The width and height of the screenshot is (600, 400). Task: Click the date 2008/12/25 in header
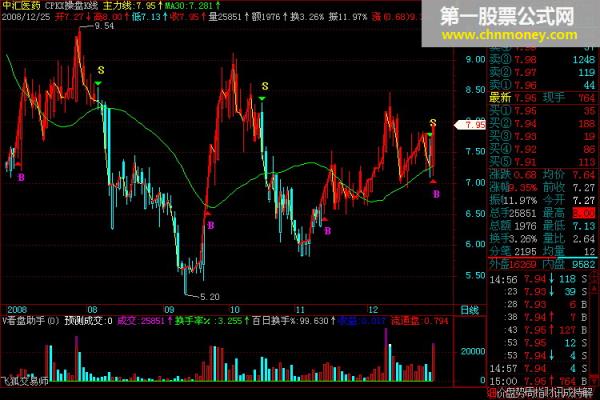pyautogui.click(x=26, y=17)
